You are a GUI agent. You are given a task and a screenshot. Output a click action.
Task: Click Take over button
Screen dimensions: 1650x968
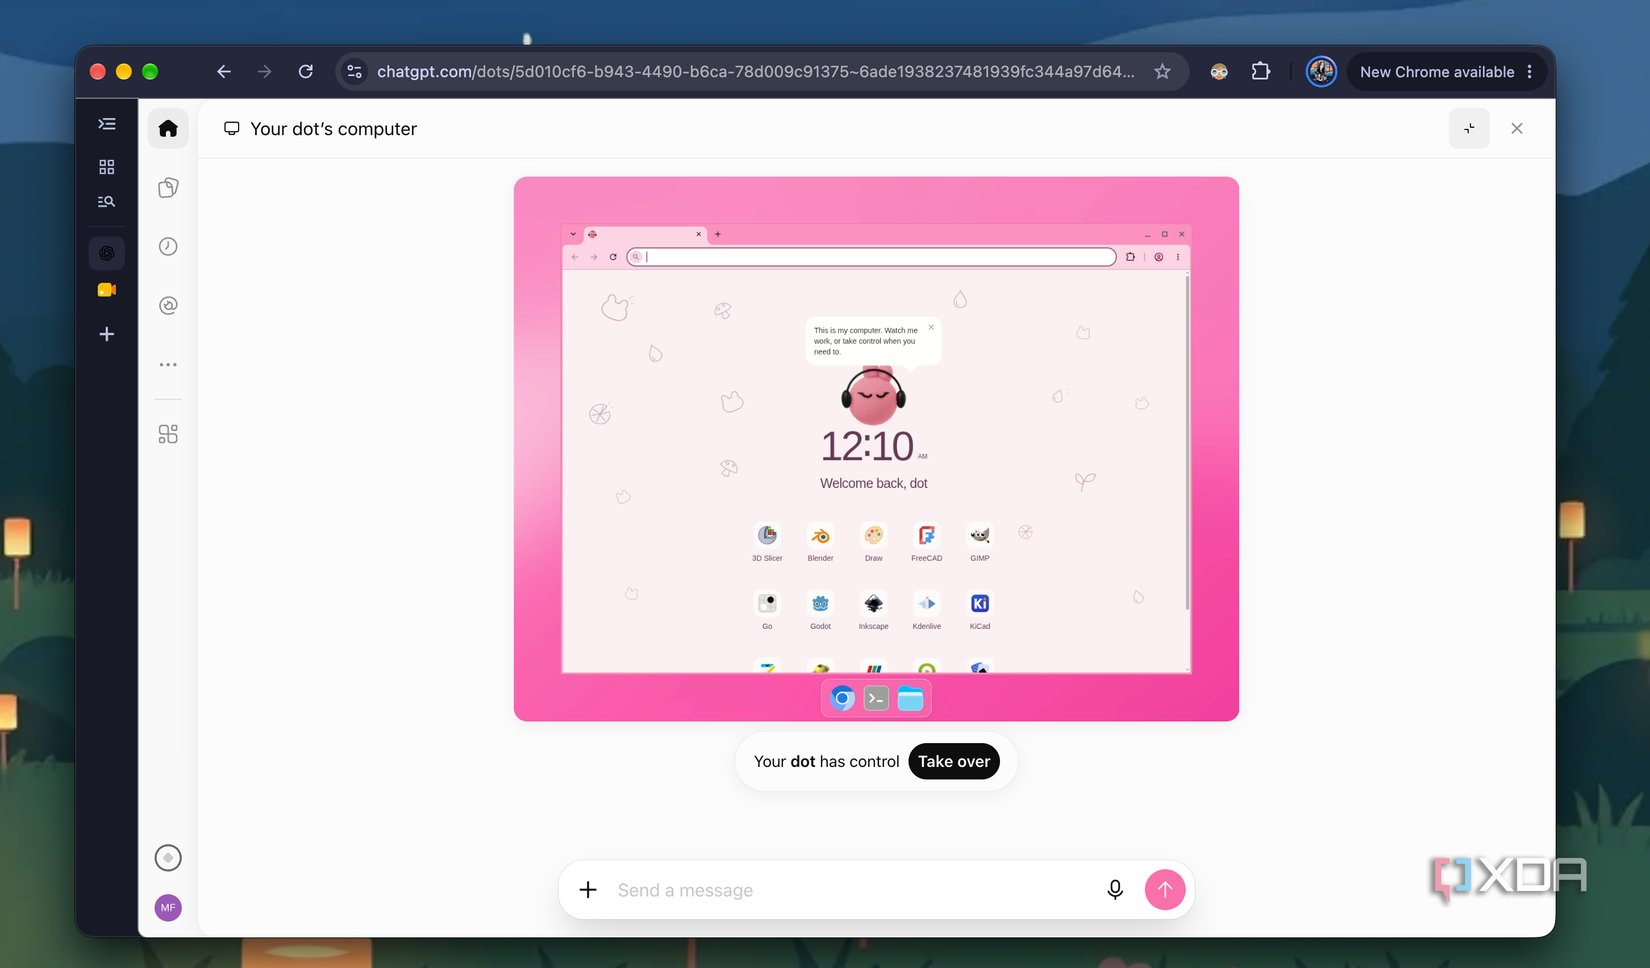pyautogui.click(x=954, y=761)
